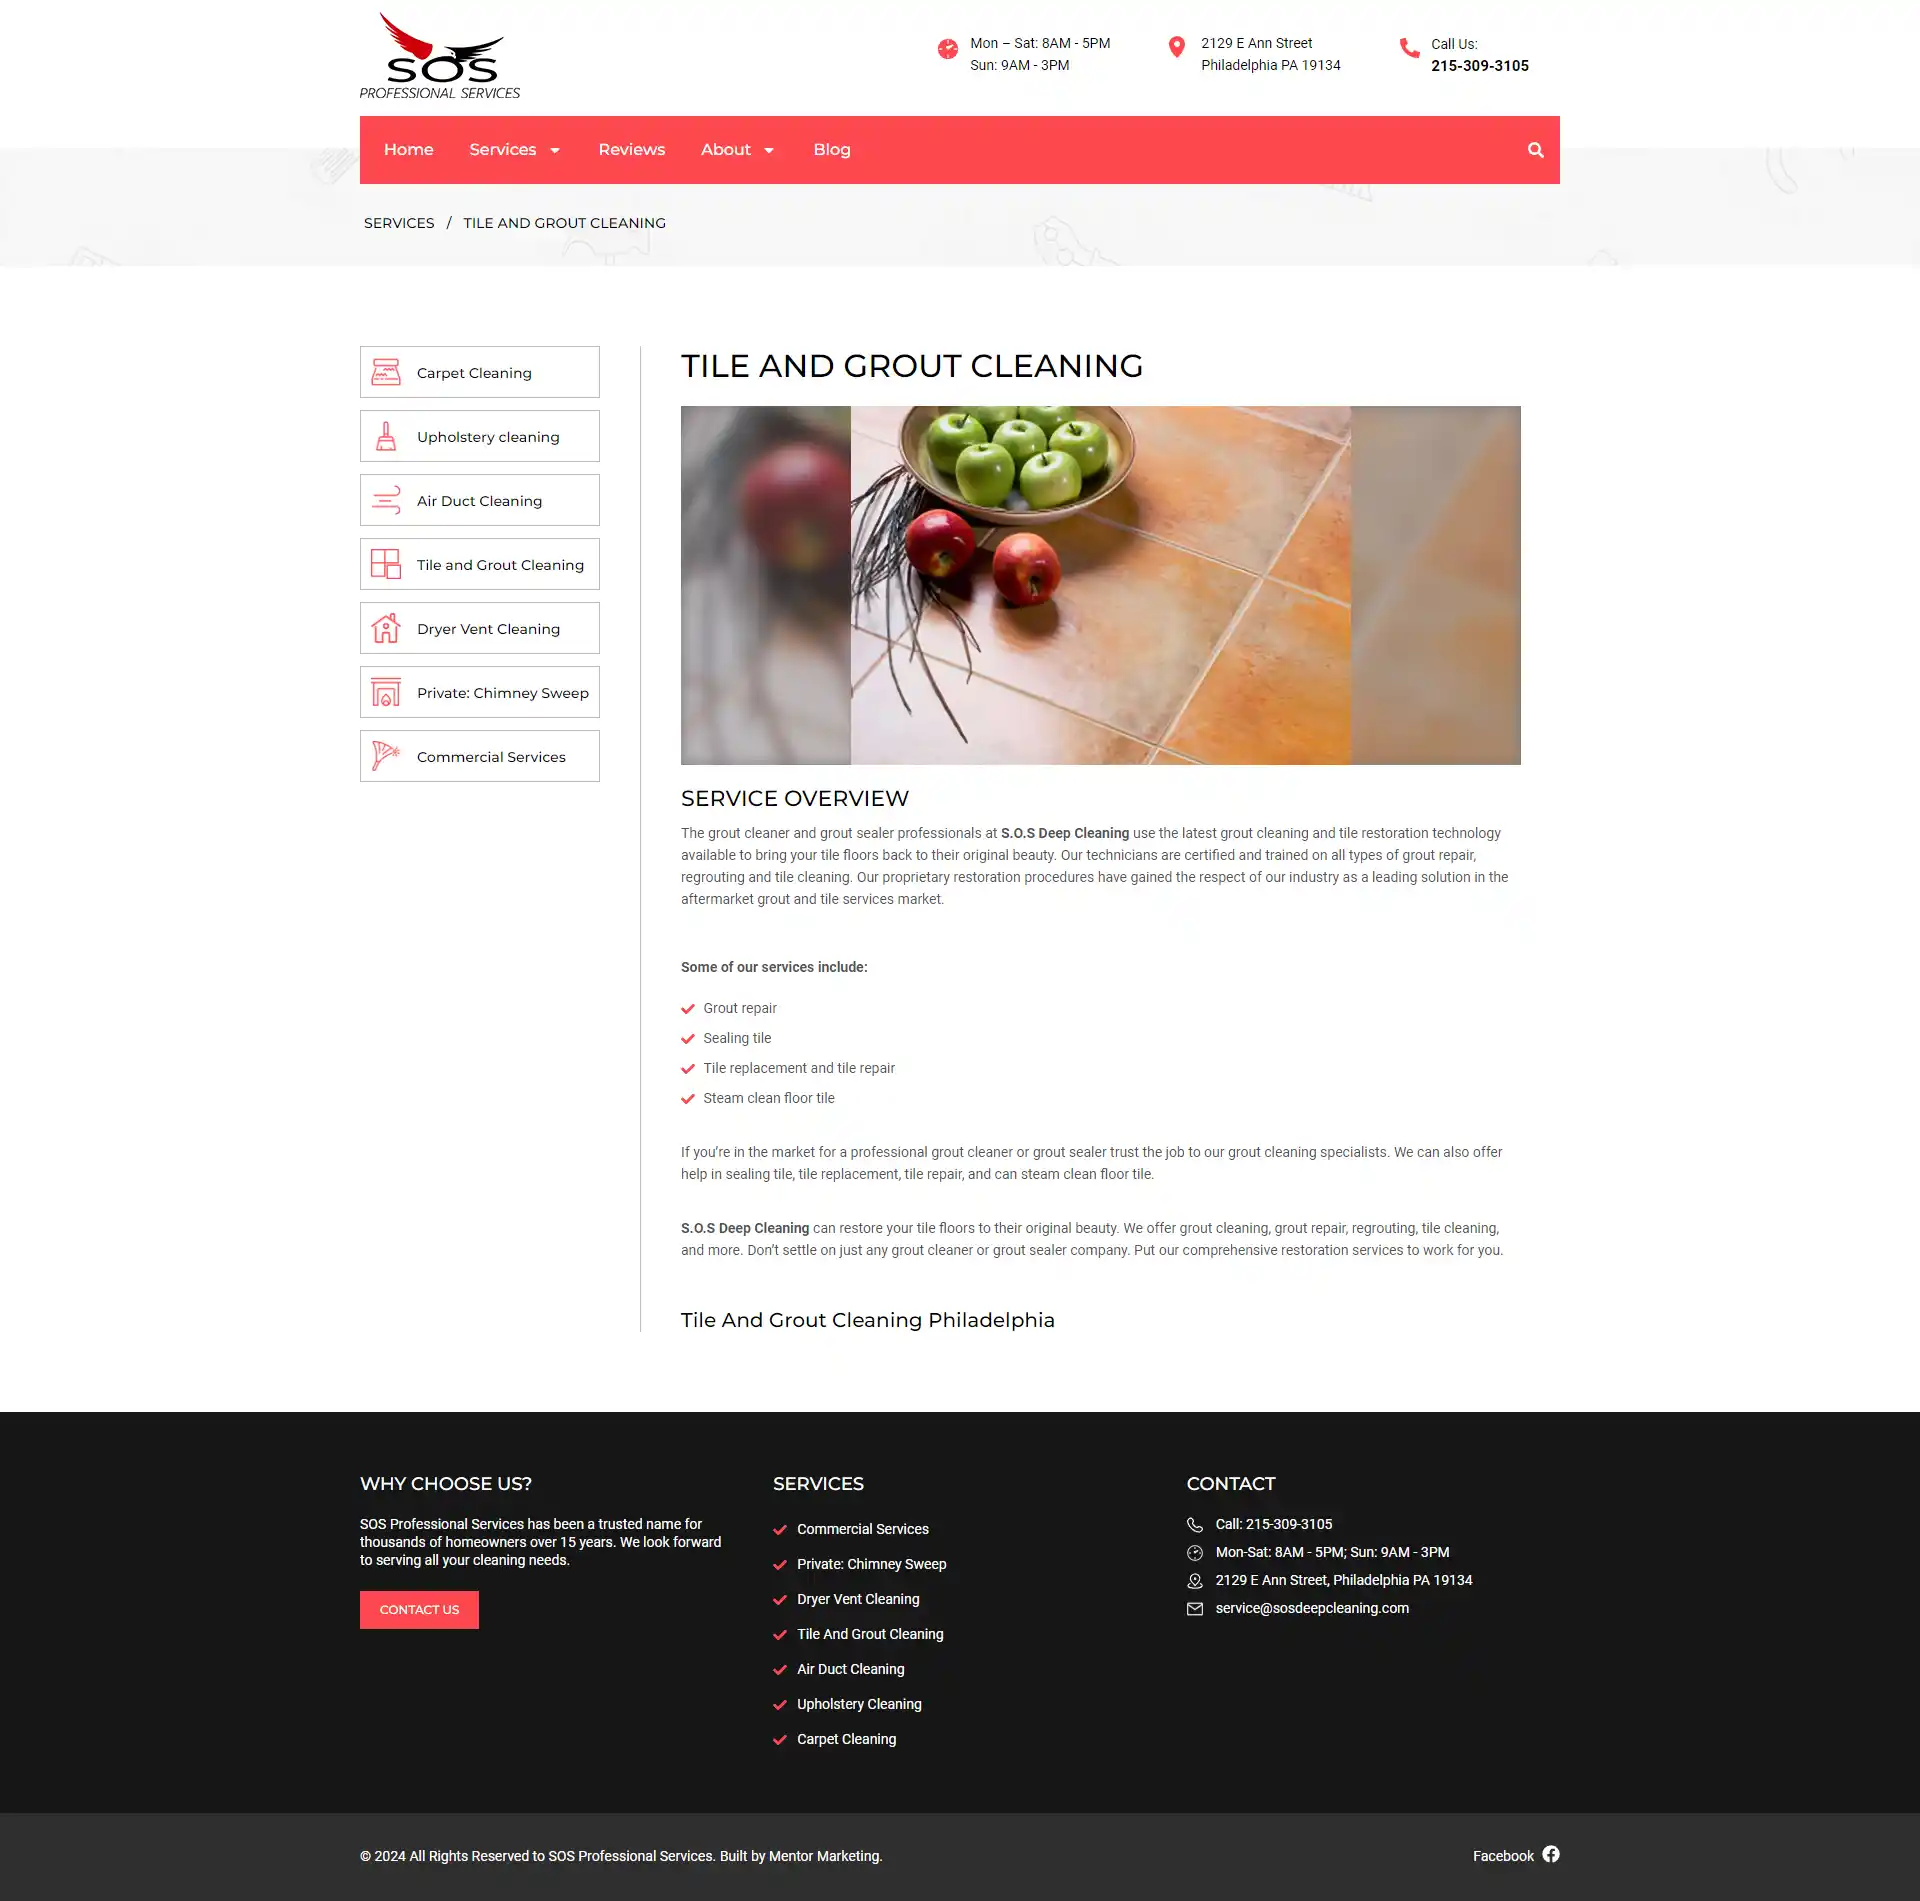1920x1901 pixels.
Task: Click the Dryer Vent Cleaning service icon
Action: [386, 628]
